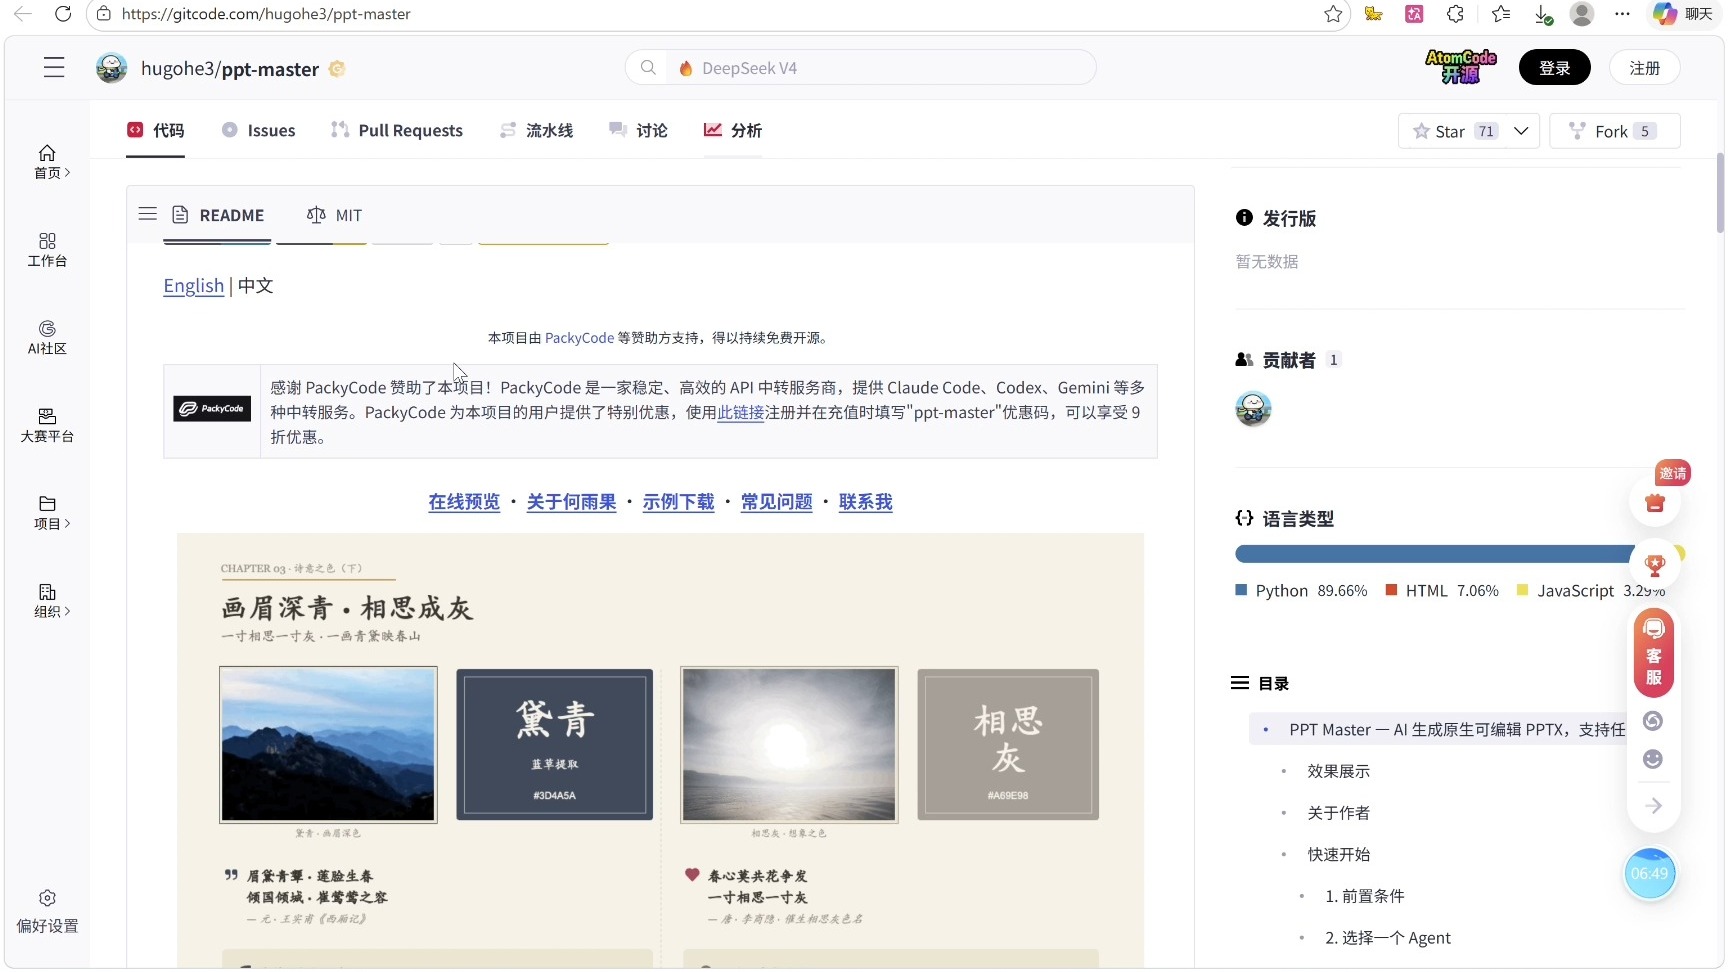Click the search magnifier icon
Viewport: 1728px width, 972px height.
pyautogui.click(x=648, y=68)
